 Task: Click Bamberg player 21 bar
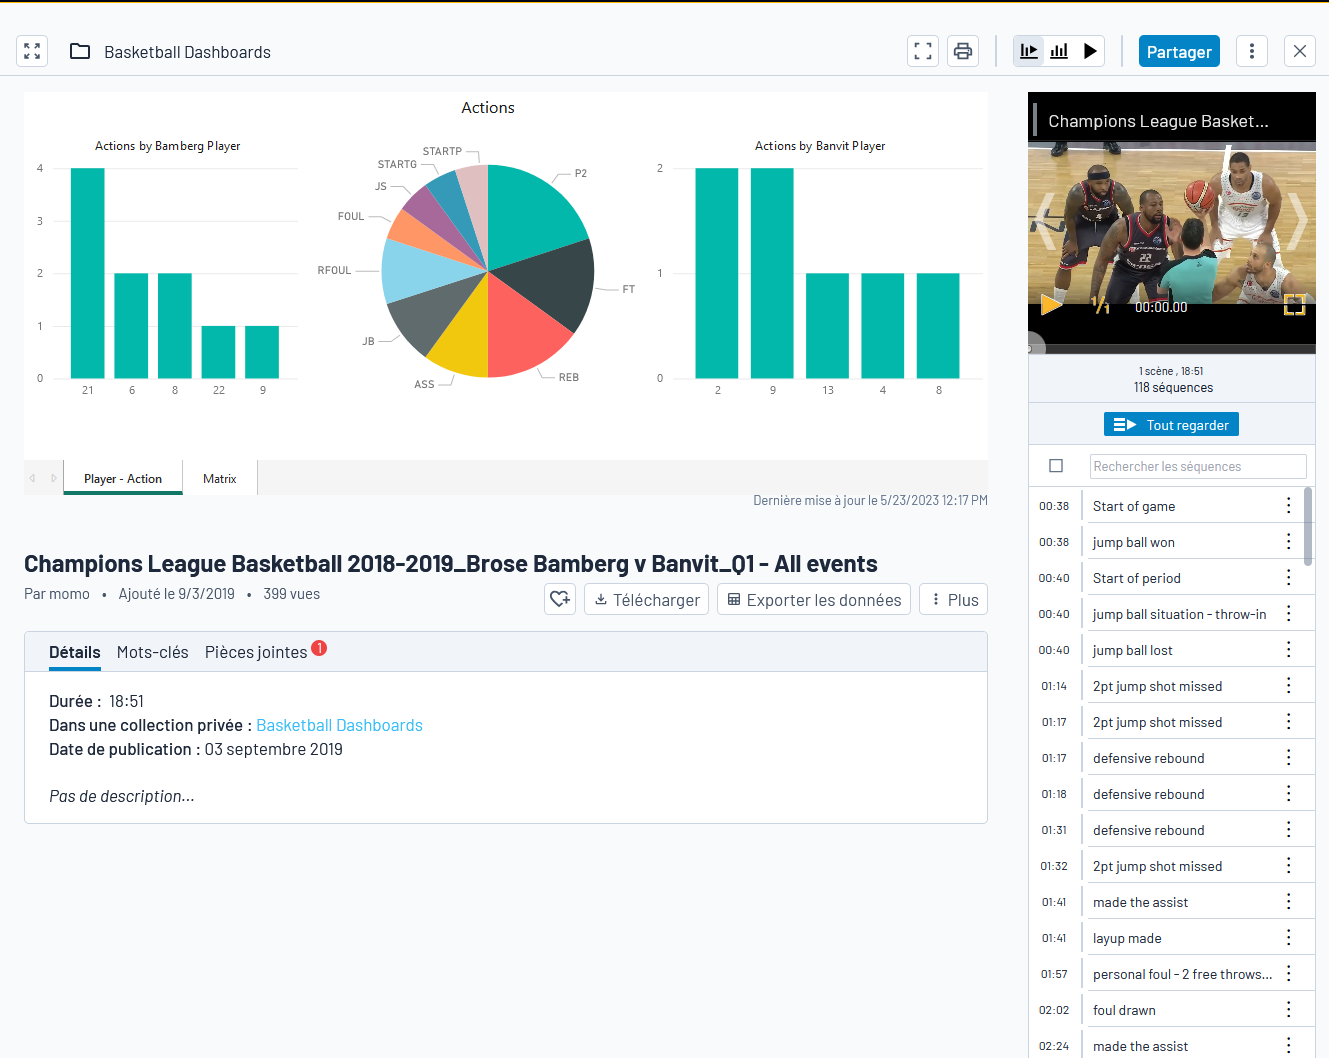(x=88, y=273)
